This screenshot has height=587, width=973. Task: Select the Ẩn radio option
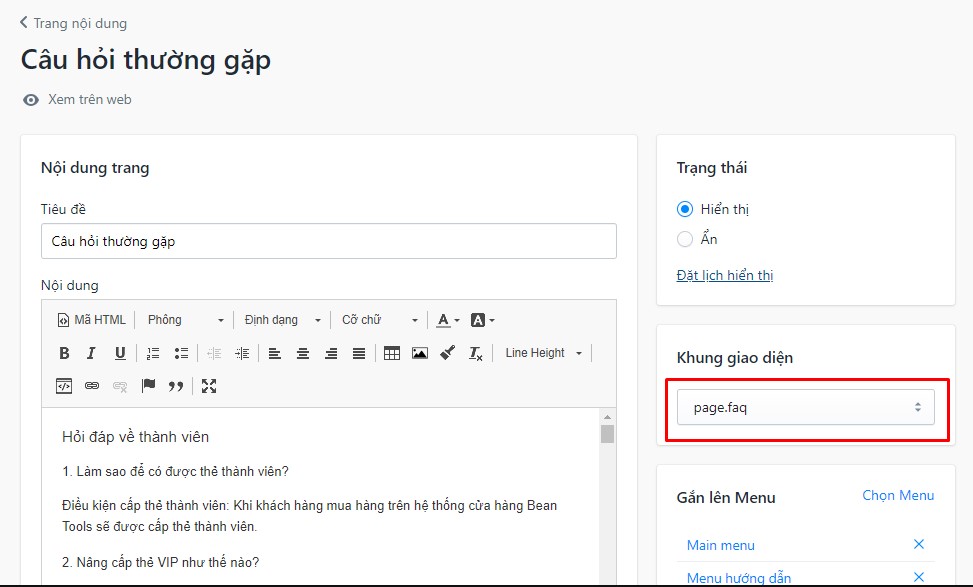pyautogui.click(x=685, y=239)
